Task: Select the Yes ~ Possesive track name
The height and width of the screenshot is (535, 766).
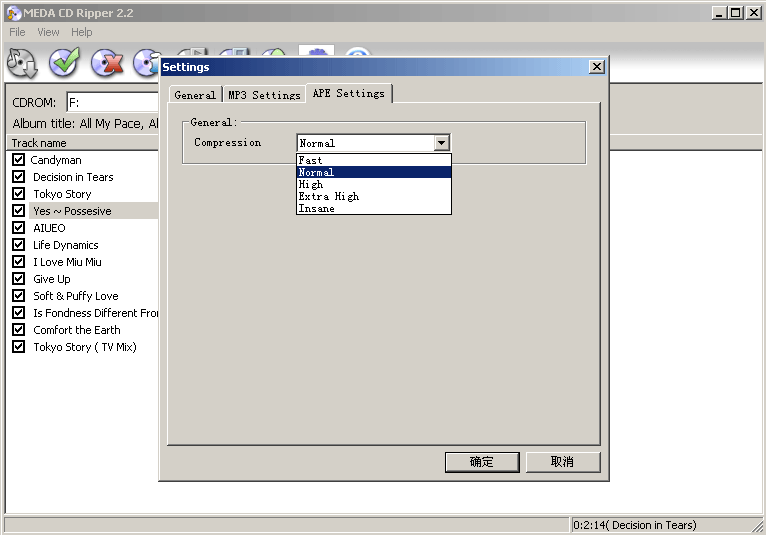Action: (72, 211)
